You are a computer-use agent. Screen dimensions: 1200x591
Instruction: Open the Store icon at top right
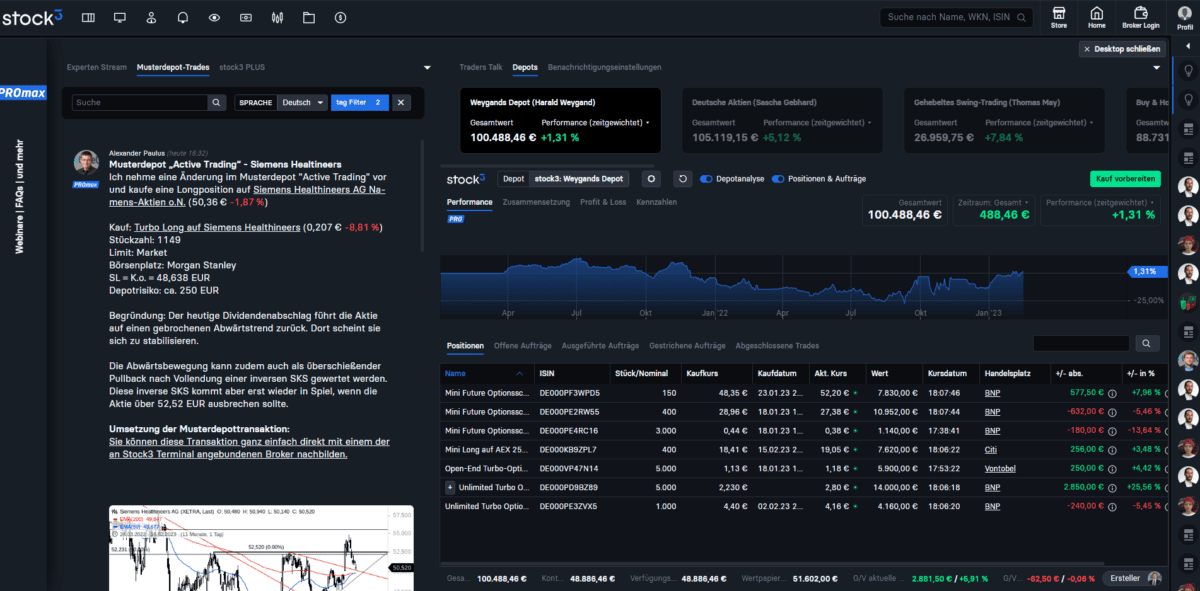click(x=1058, y=16)
